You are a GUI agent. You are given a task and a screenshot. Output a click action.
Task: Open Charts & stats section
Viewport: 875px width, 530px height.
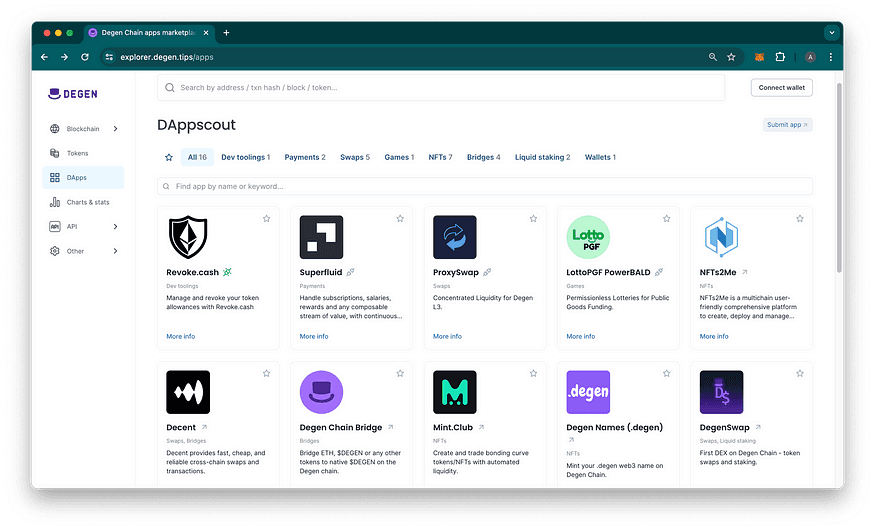pyautogui.click(x=83, y=202)
